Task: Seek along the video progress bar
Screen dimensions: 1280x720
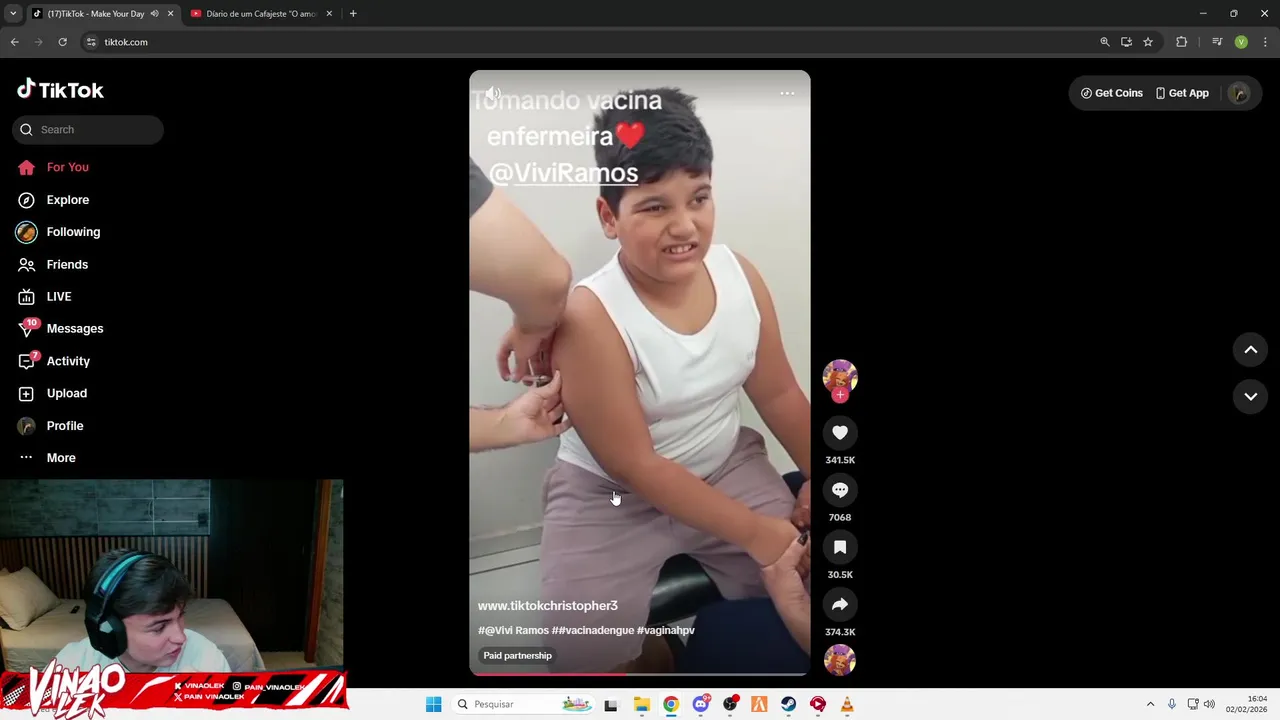Action: click(x=640, y=674)
